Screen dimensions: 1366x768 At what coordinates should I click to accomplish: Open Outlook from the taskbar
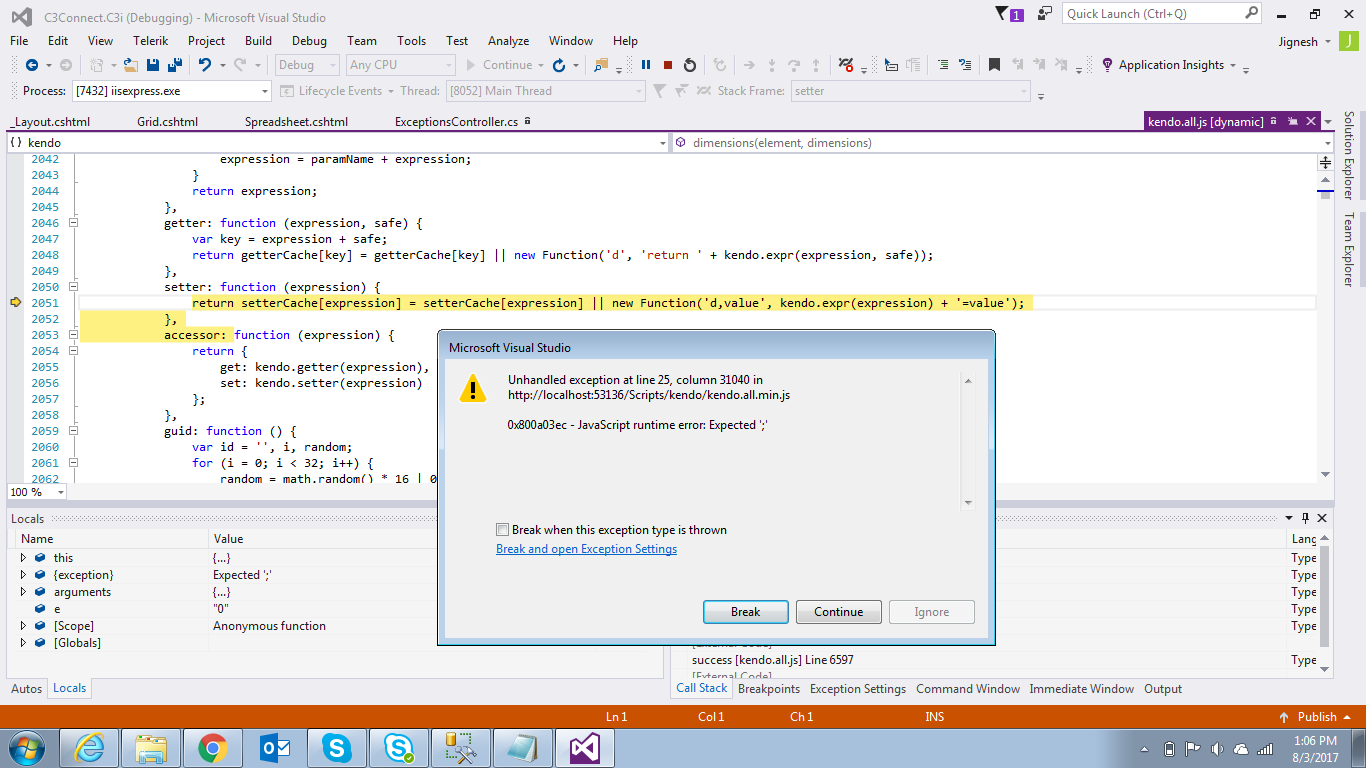coord(273,748)
